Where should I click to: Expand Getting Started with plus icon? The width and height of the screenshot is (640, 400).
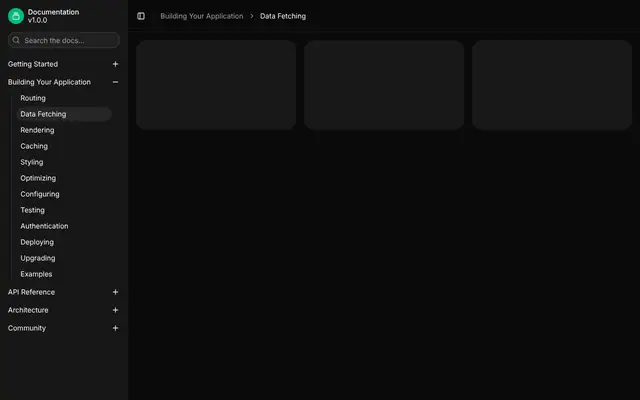116,64
